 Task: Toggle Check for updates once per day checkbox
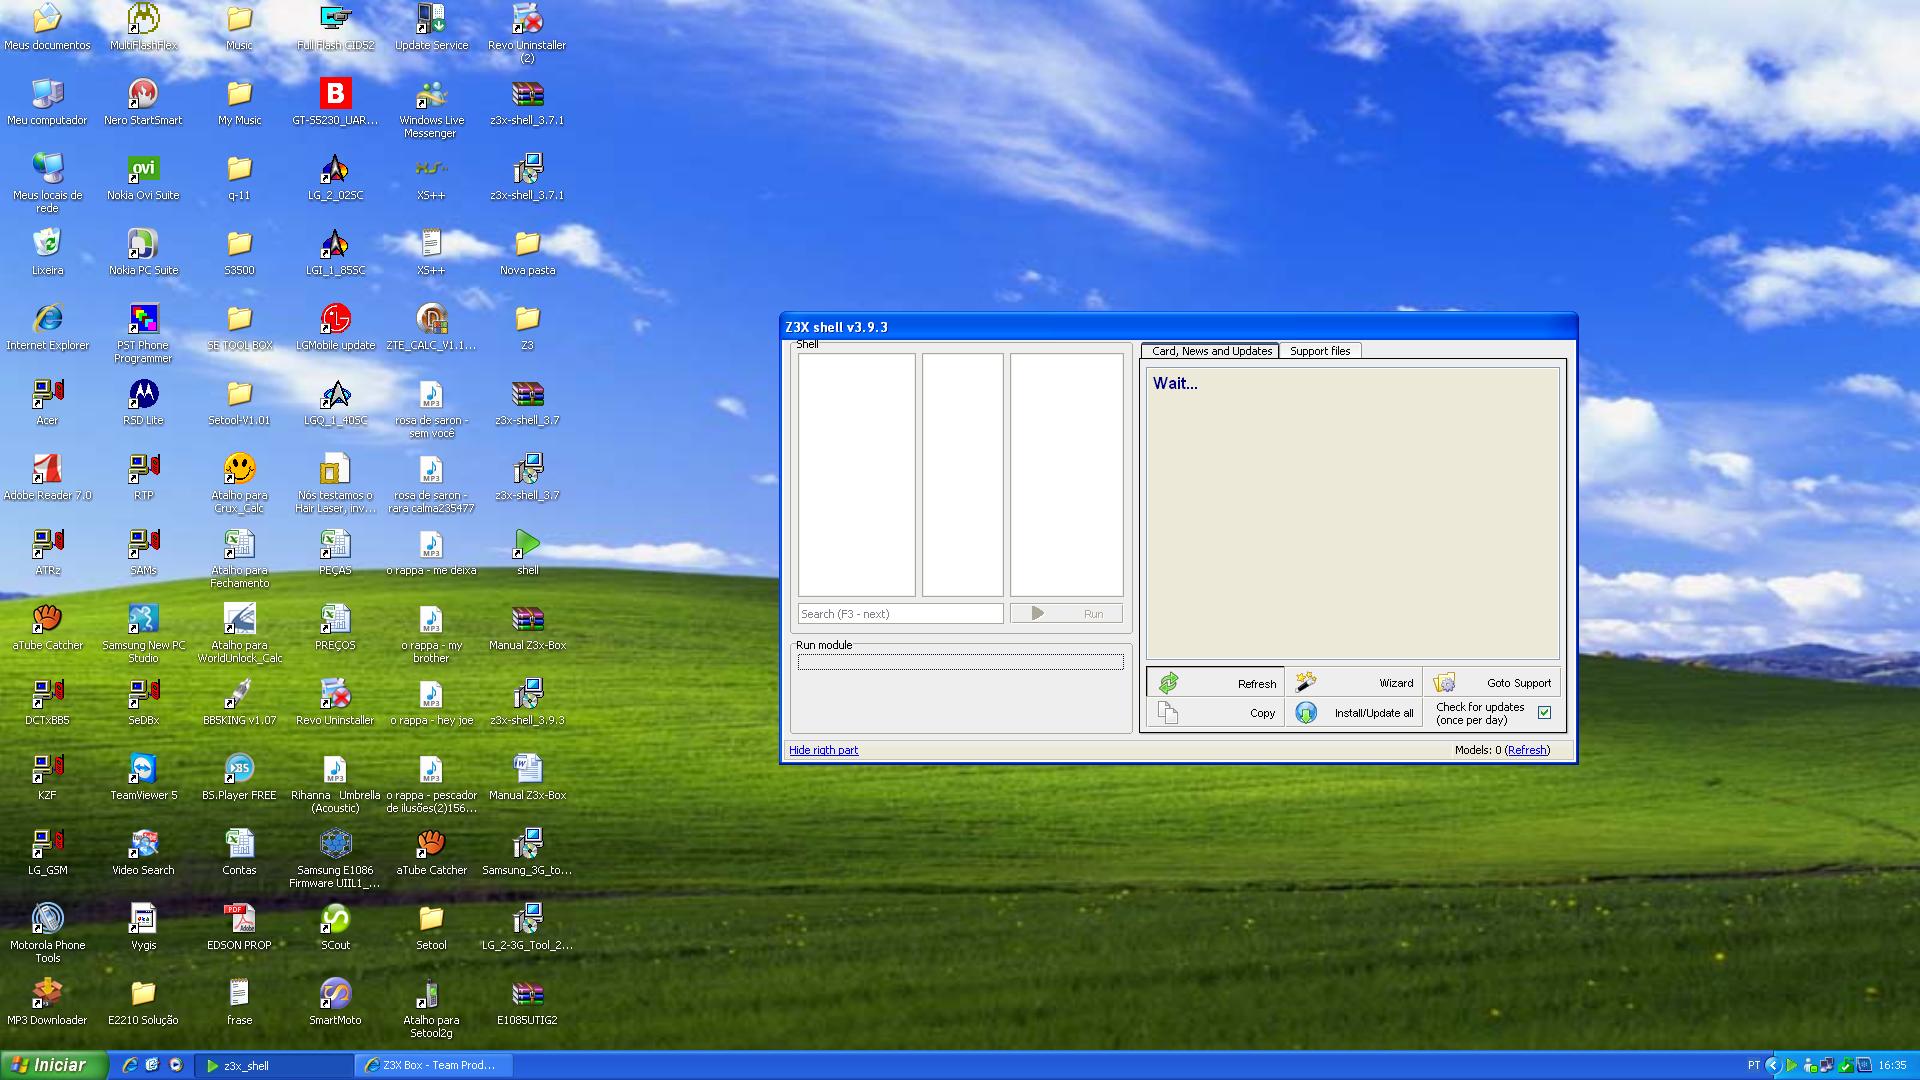point(1544,713)
